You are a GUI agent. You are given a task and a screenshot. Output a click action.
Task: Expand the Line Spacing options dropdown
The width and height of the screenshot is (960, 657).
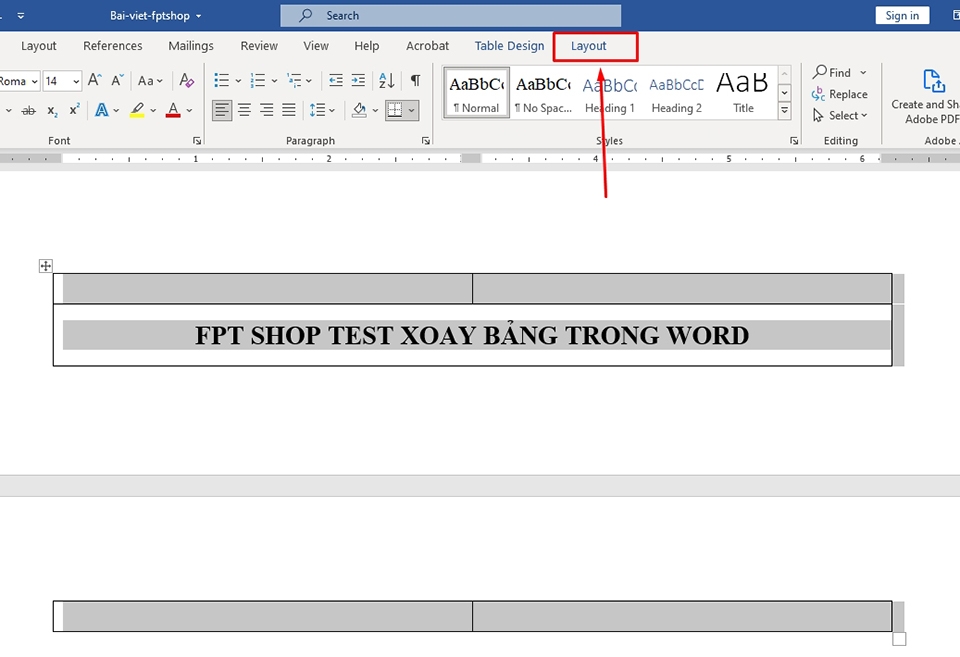coord(331,110)
